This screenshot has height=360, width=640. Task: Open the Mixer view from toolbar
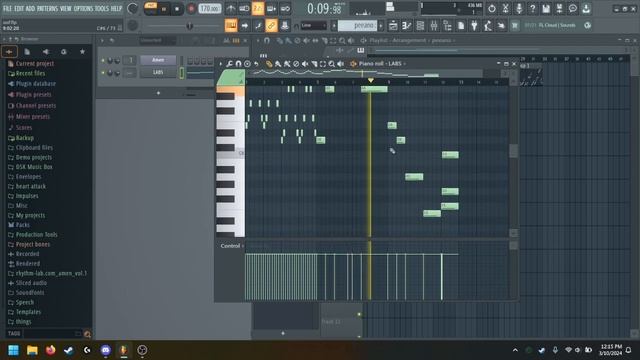[434, 25]
